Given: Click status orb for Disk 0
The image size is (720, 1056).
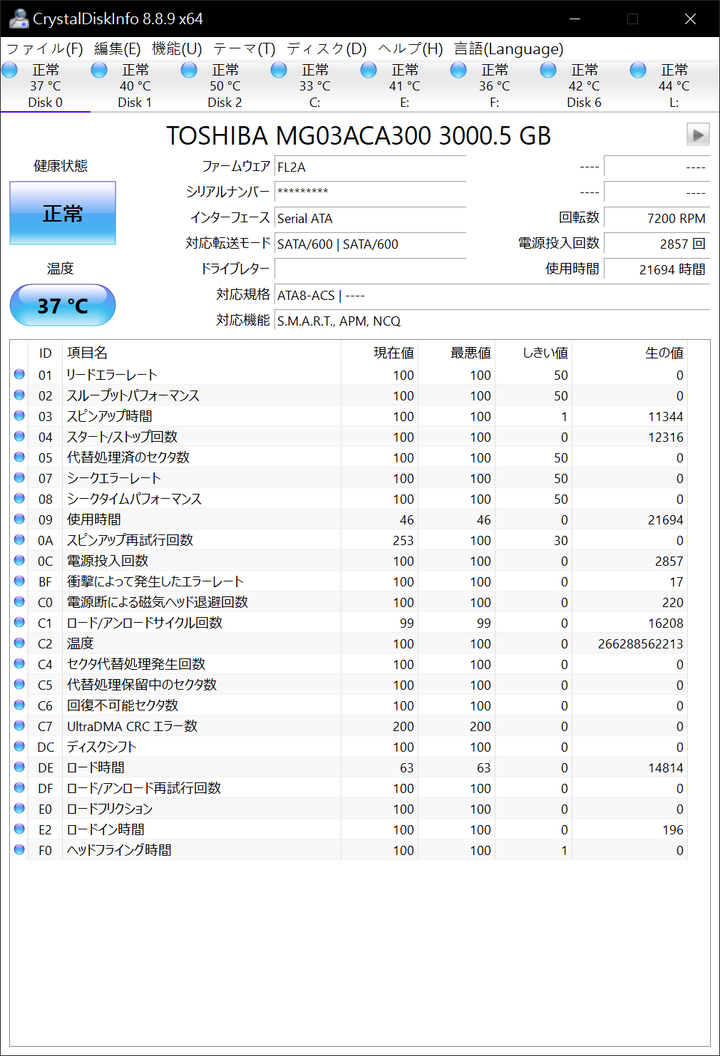Looking at the screenshot, I should (10, 69).
